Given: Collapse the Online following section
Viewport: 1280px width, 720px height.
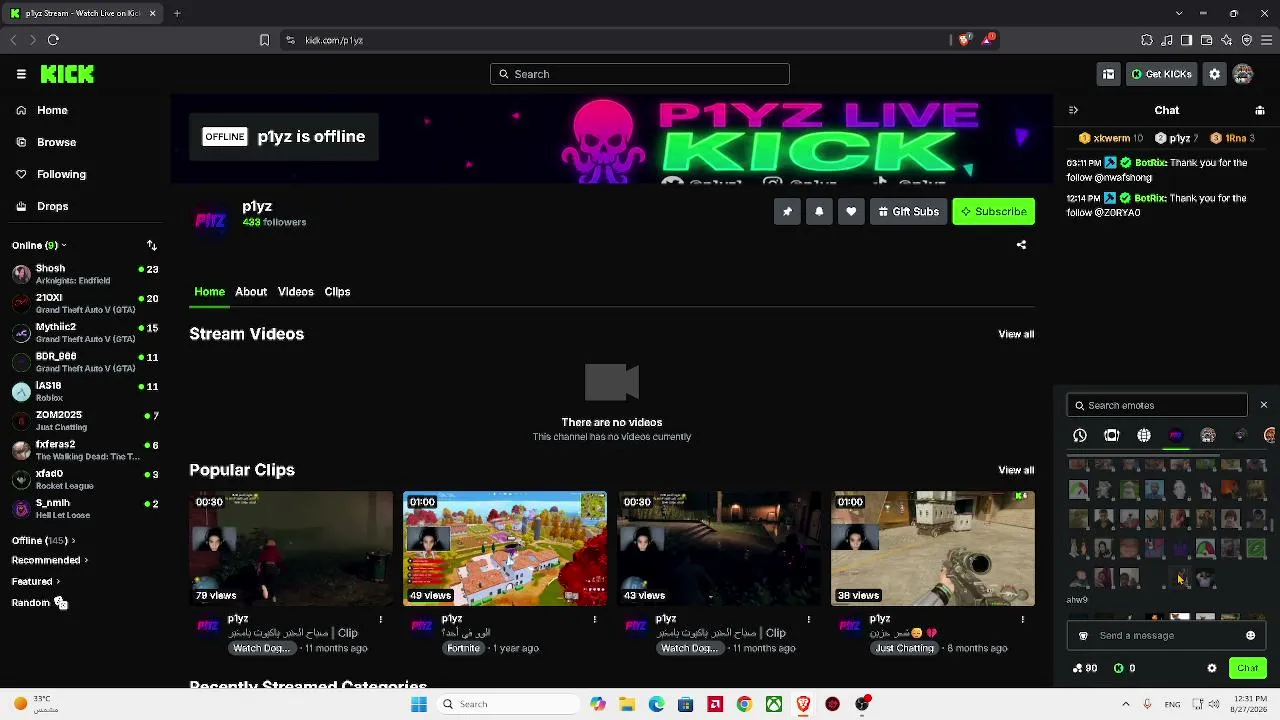Looking at the screenshot, I should (x=39, y=245).
